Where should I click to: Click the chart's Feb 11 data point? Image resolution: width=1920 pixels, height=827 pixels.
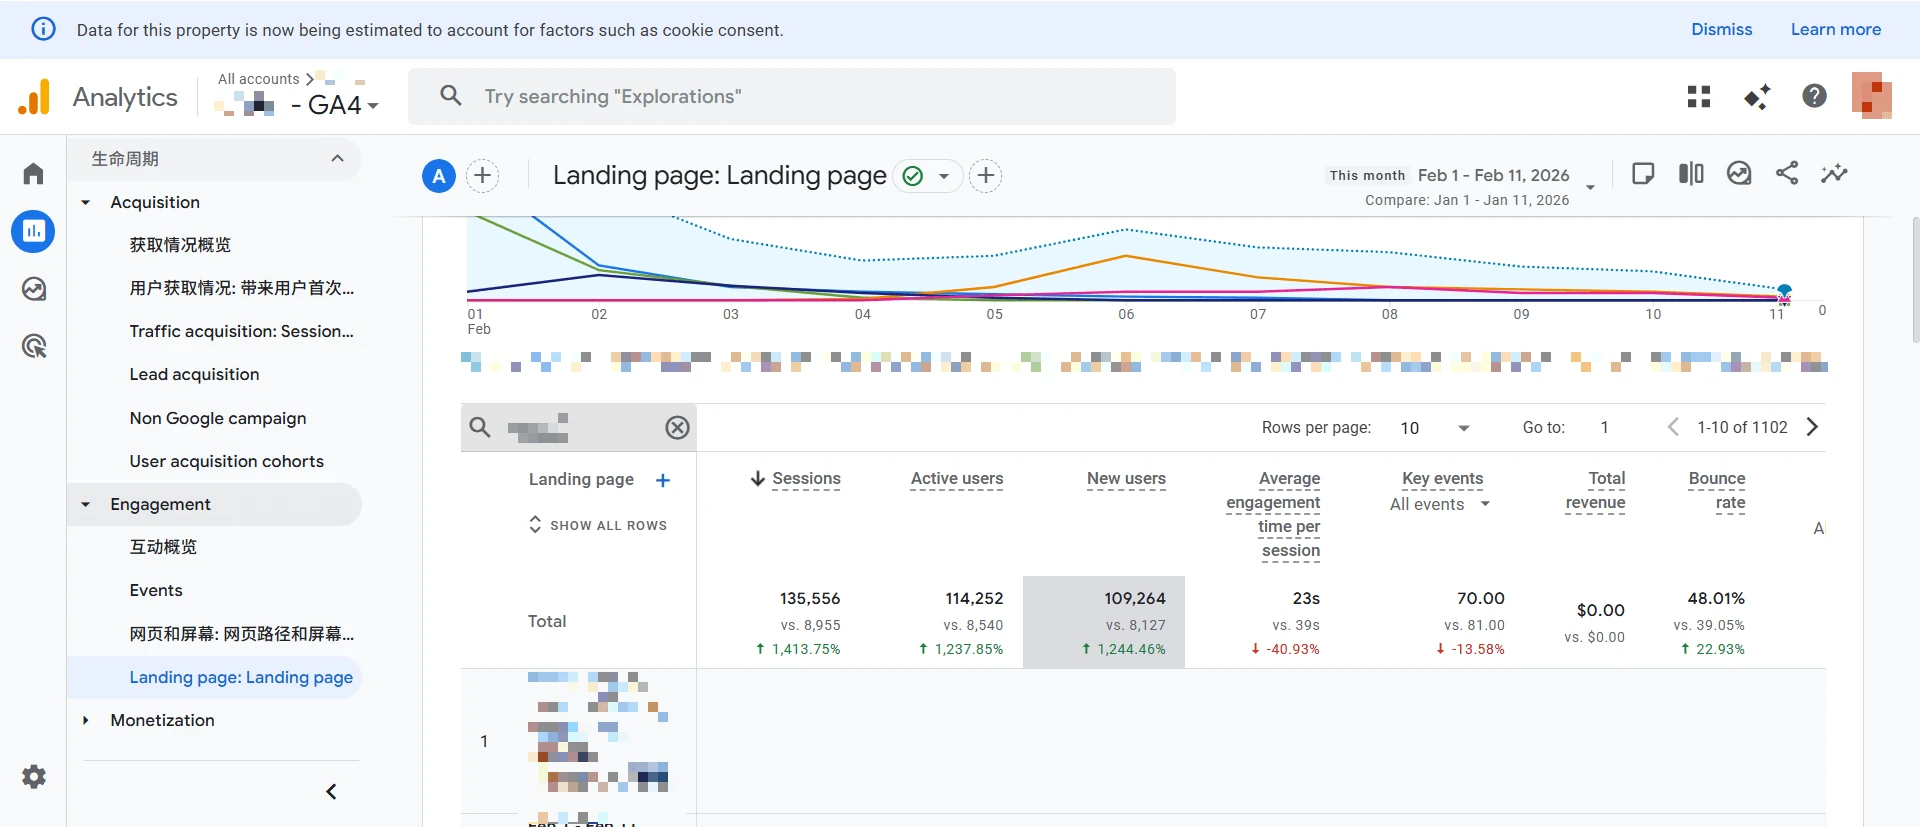point(1784,291)
